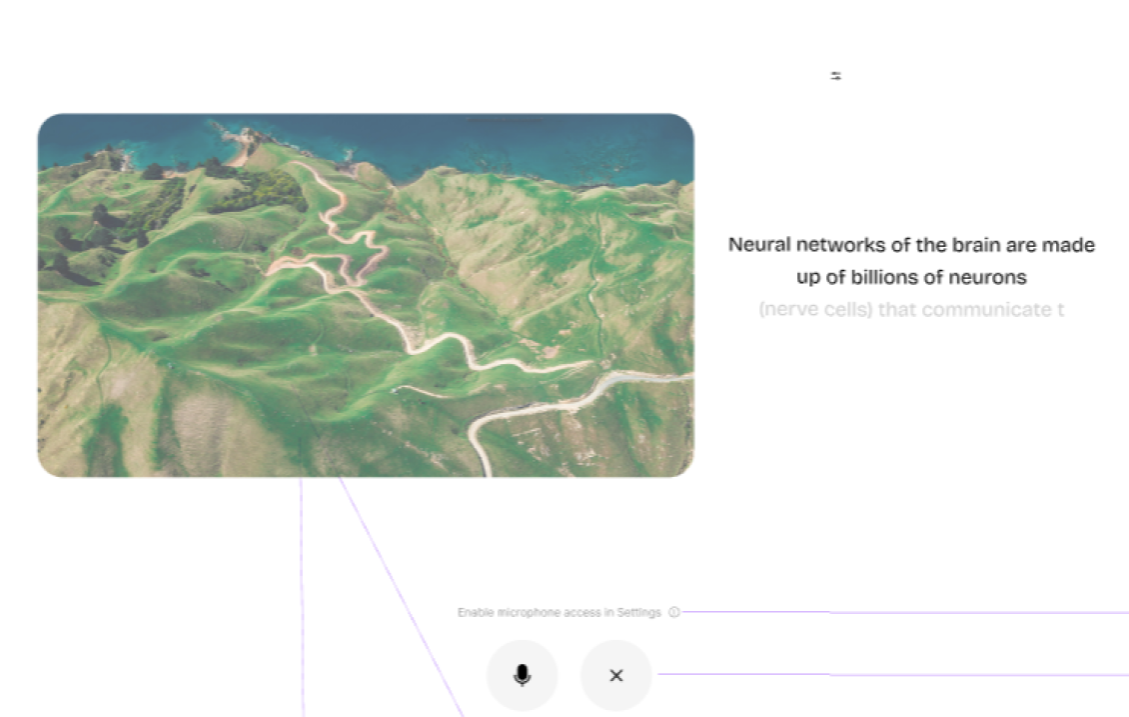This screenshot has width=1129, height=717.
Task: Close voice mode with the X button
Action: click(x=616, y=675)
